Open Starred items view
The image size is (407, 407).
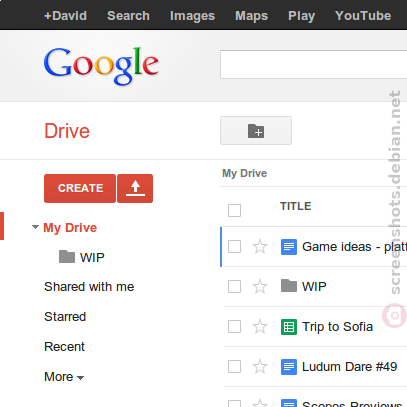[x=65, y=317]
